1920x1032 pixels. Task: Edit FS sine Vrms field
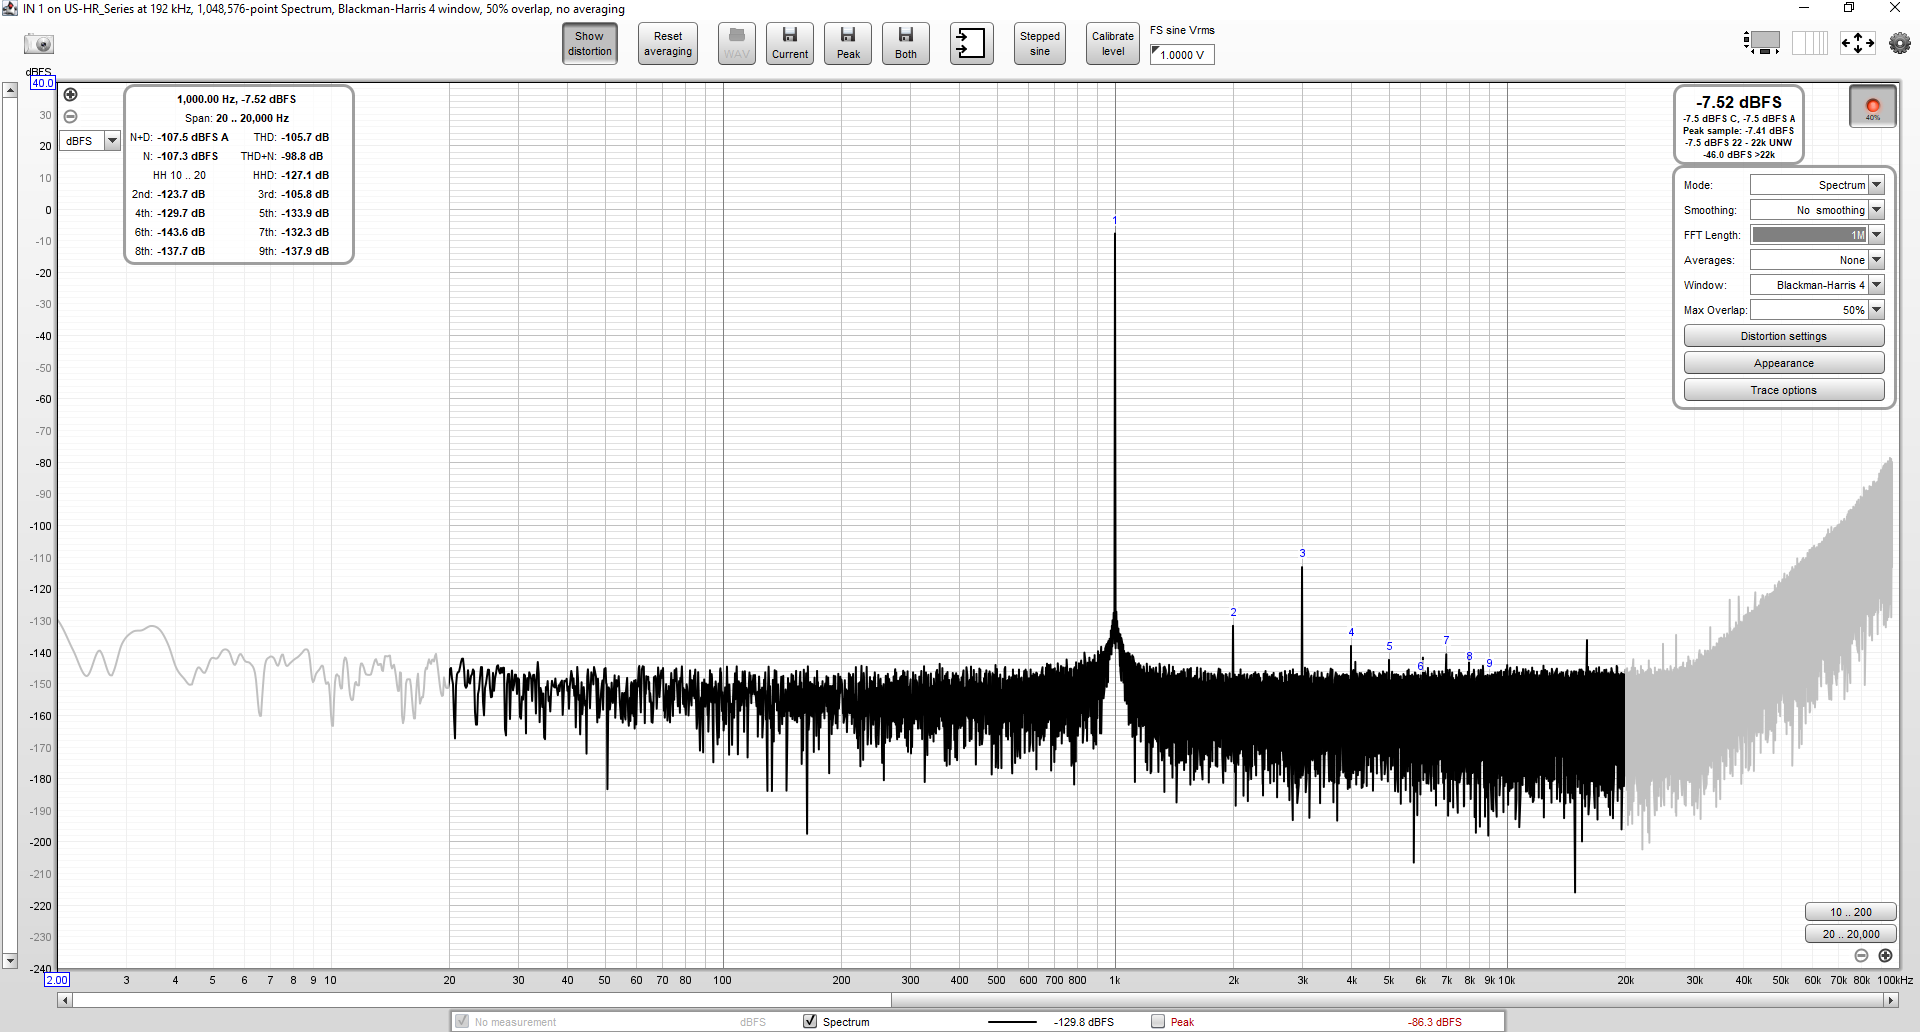click(x=1182, y=55)
